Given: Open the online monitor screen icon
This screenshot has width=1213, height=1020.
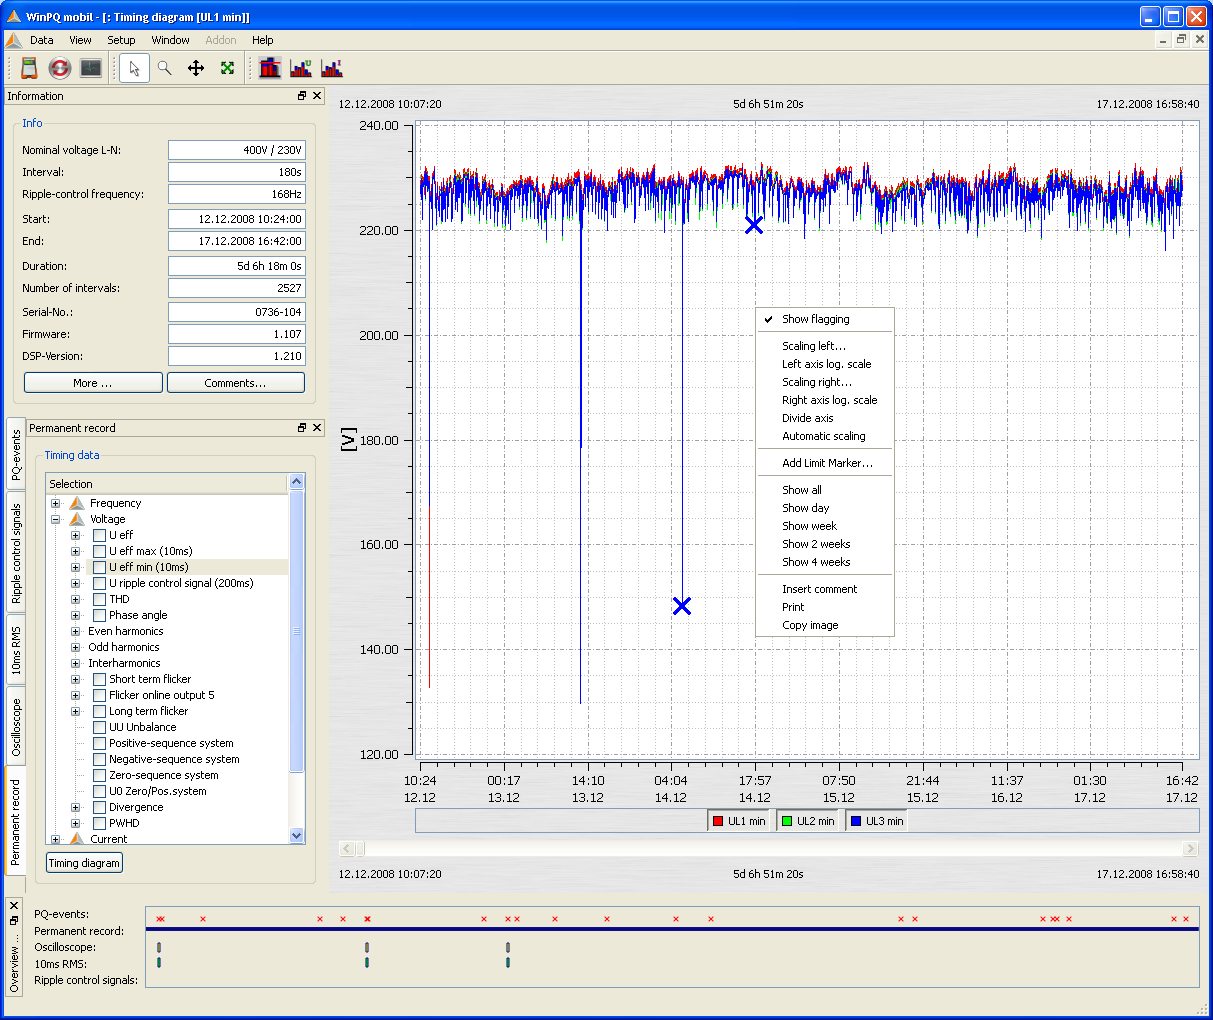Looking at the screenshot, I should click(91, 68).
